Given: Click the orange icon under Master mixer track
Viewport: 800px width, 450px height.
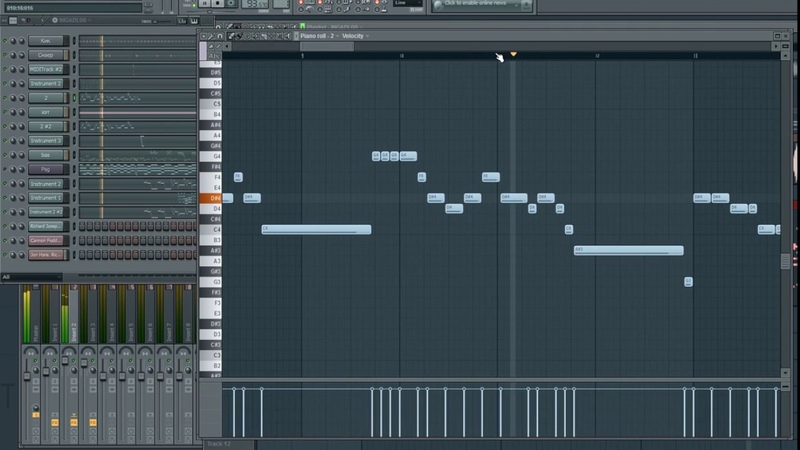Looking at the screenshot, I should (36, 415).
